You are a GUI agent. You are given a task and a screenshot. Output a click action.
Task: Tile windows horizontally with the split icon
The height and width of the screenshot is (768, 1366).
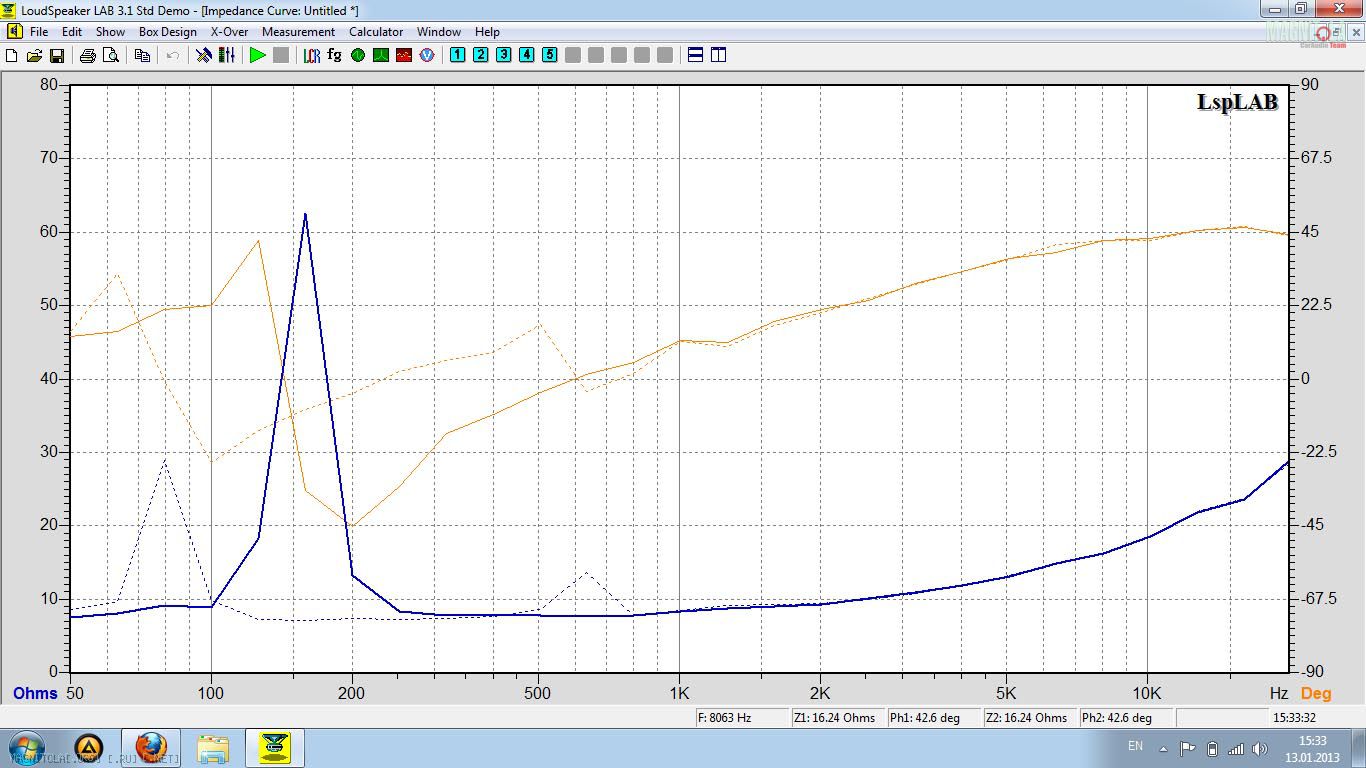point(696,55)
